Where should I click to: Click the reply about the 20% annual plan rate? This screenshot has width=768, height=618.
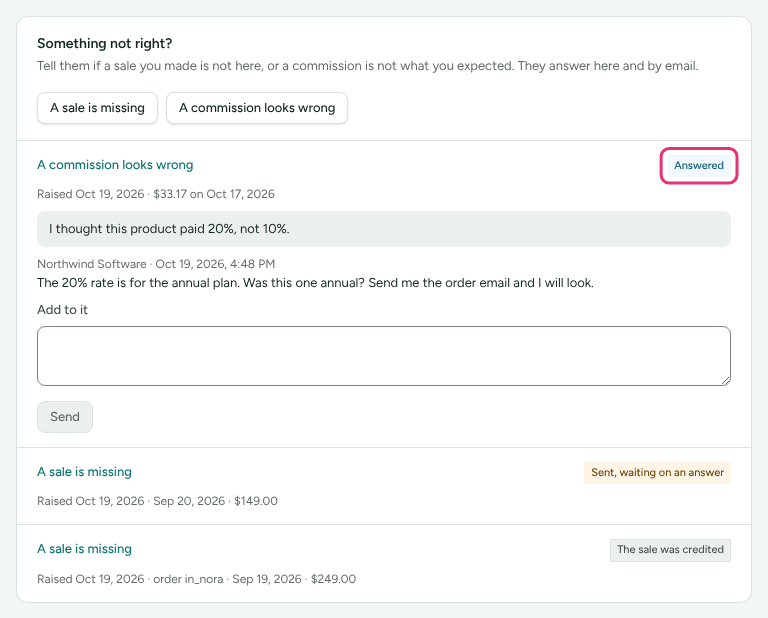click(x=315, y=283)
